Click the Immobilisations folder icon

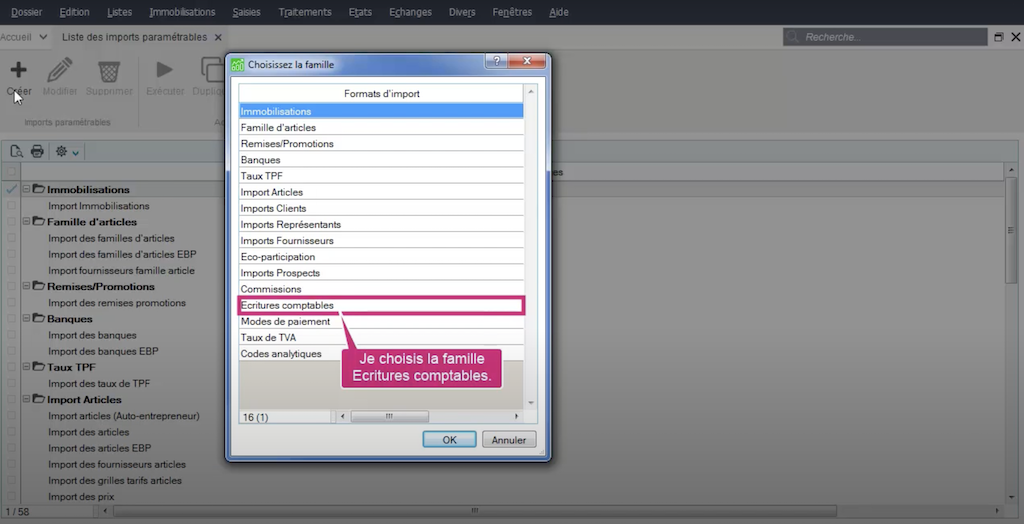[x=39, y=189]
